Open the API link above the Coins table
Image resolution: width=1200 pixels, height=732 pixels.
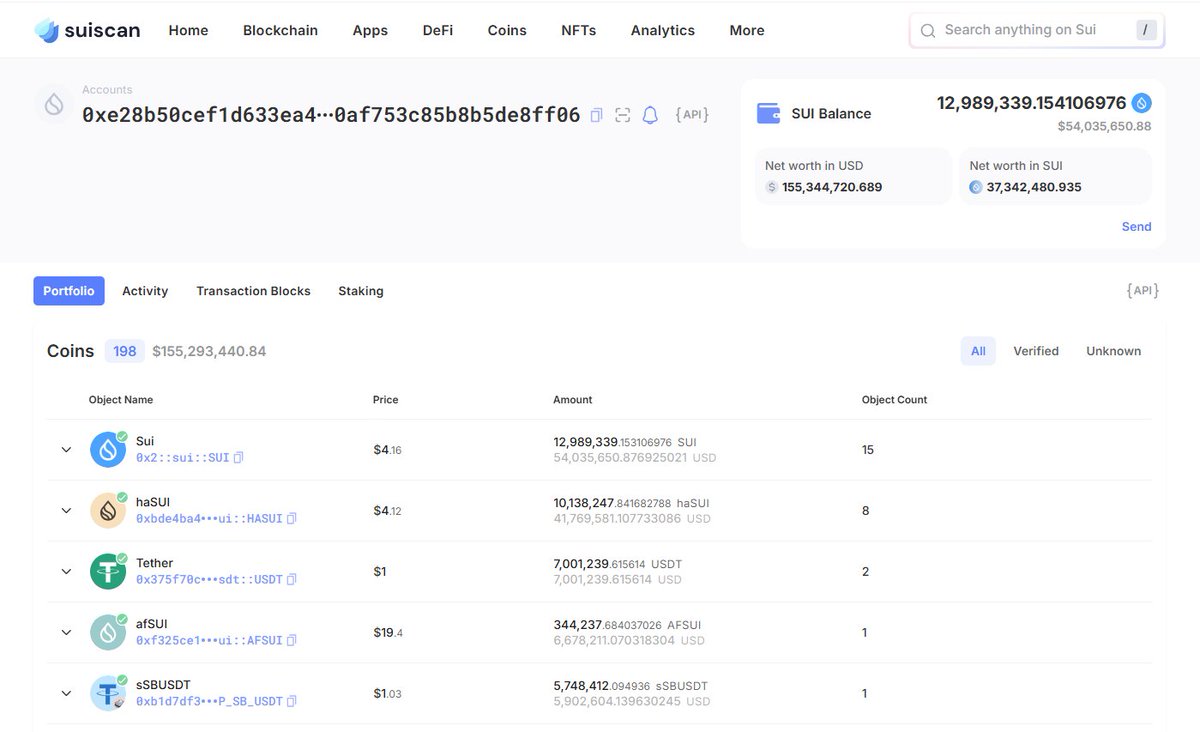pyautogui.click(x=1142, y=291)
